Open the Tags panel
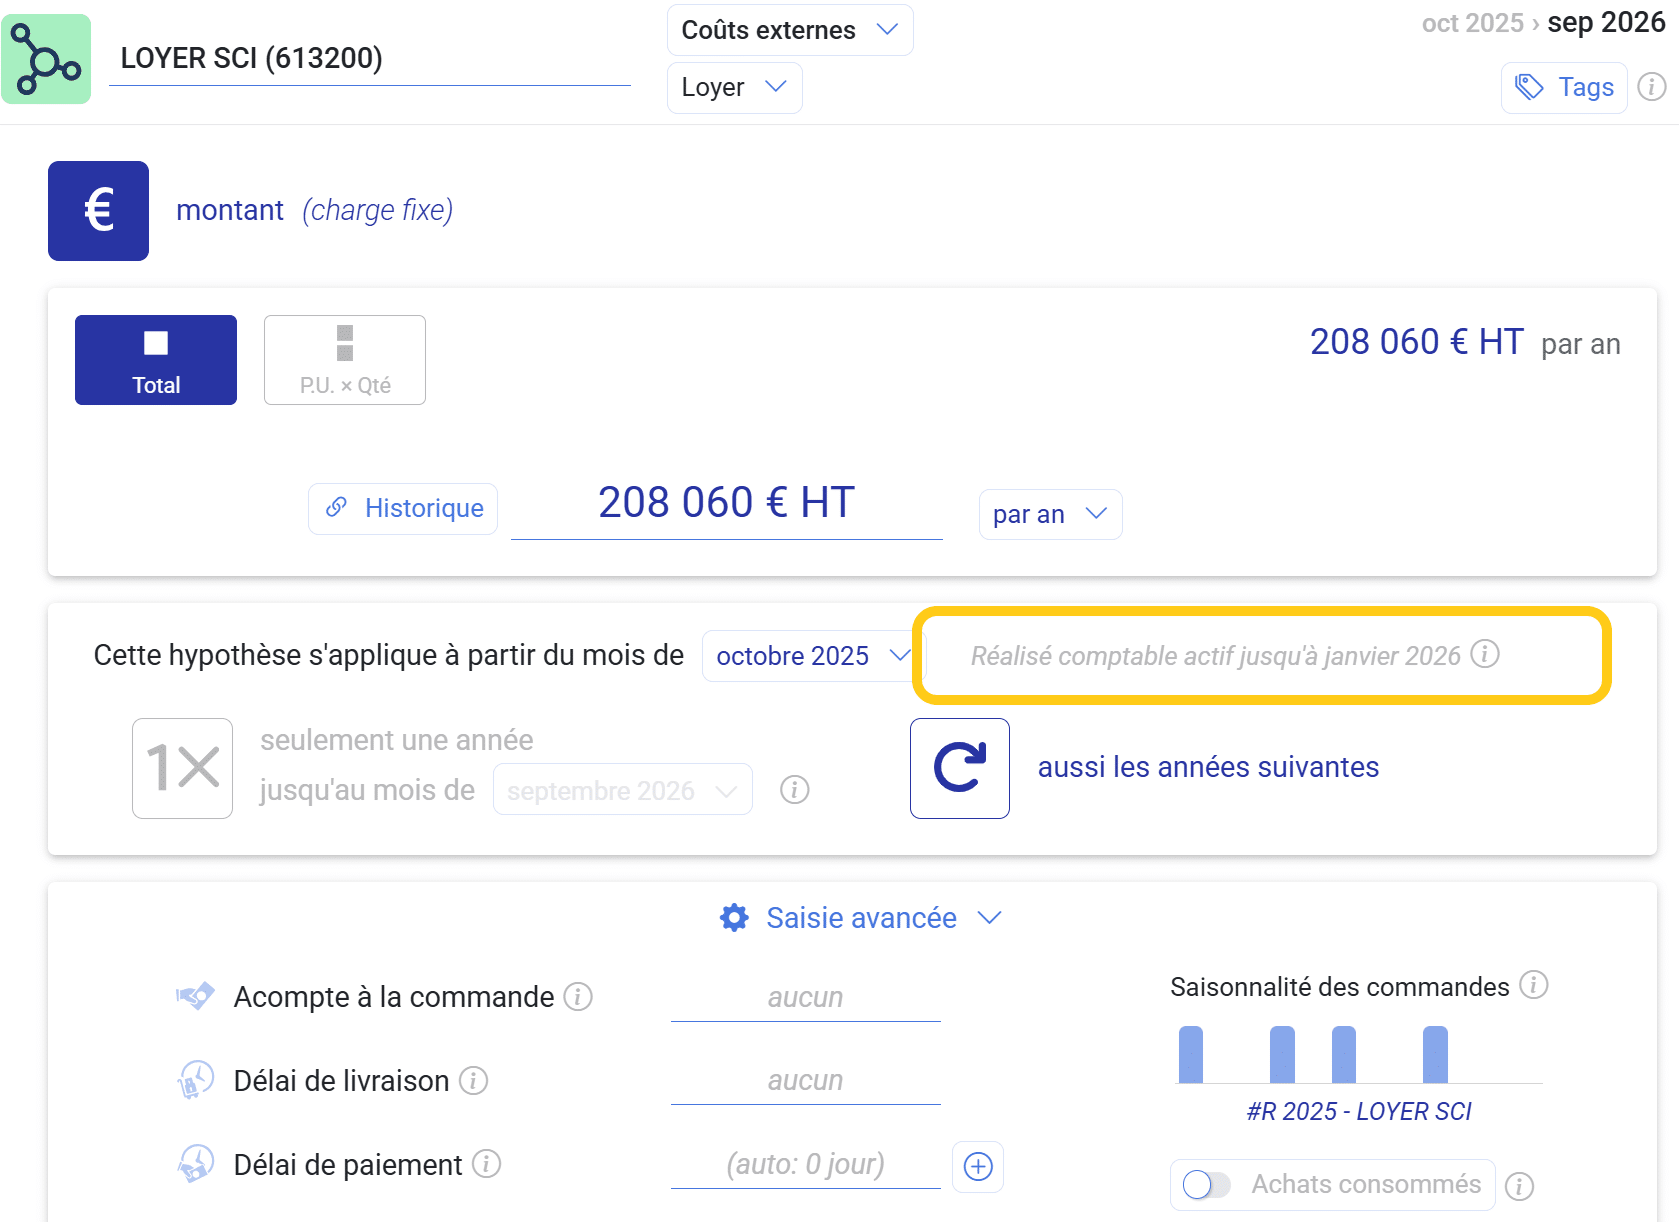Viewport: 1679px width, 1222px height. point(1564,88)
